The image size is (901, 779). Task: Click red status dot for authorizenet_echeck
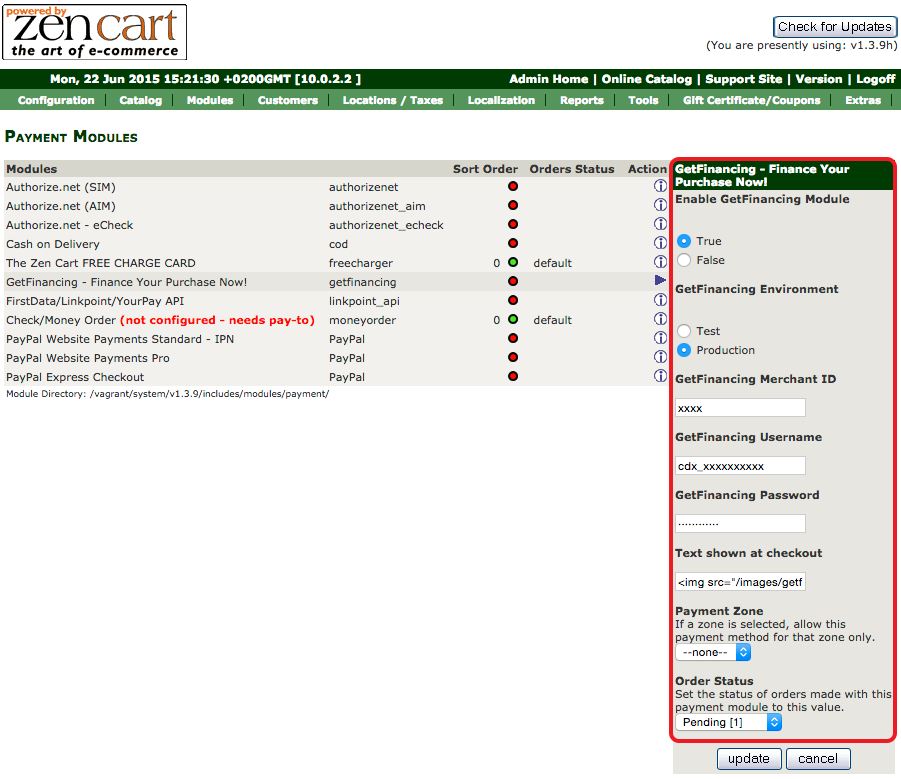pyautogui.click(x=513, y=224)
